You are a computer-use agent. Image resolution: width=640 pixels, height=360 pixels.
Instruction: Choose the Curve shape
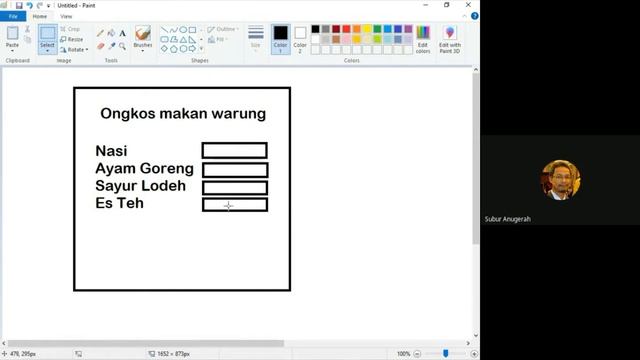click(x=173, y=30)
